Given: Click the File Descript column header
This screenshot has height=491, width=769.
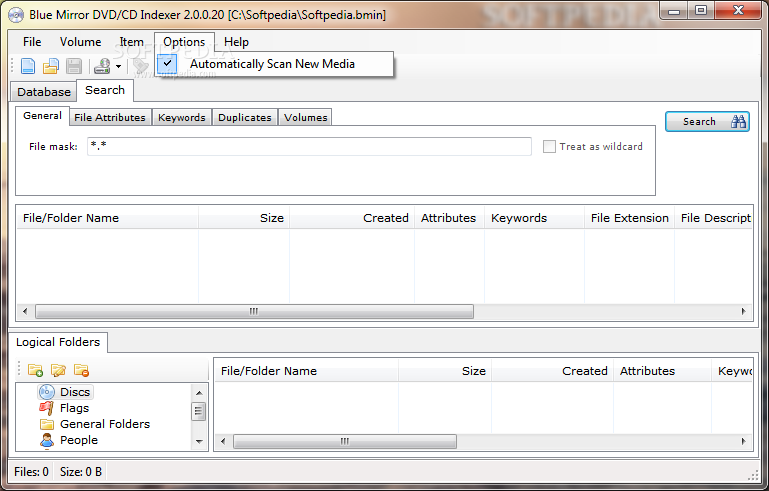Looking at the screenshot, I should click(x=714, y=218).
